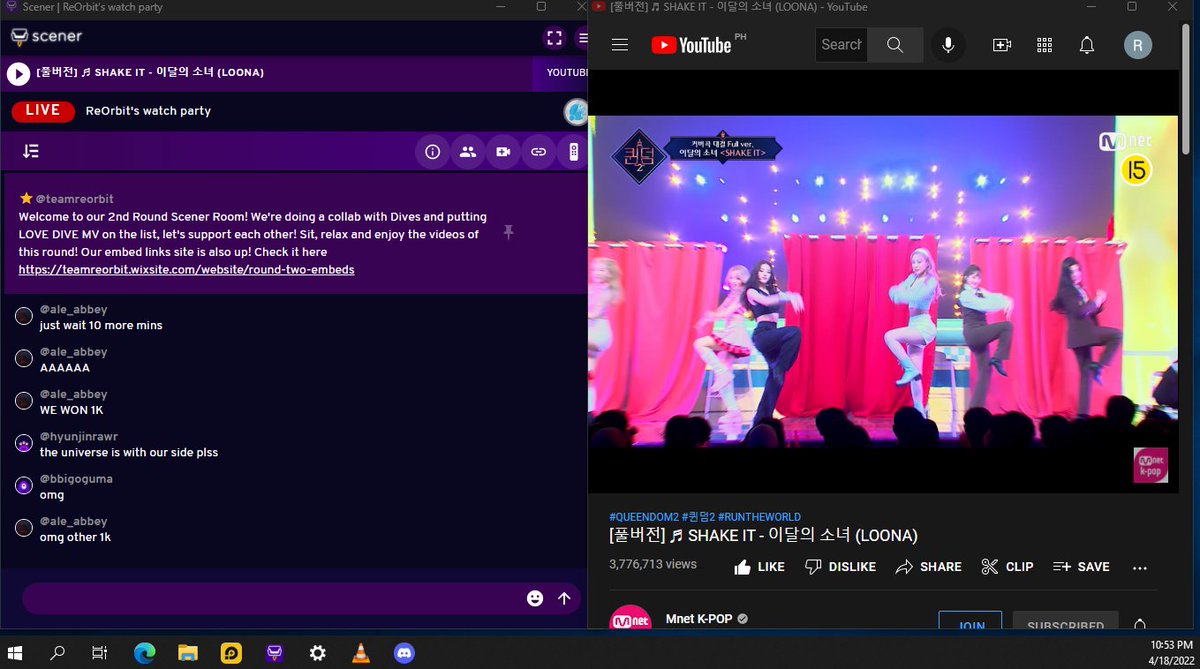Screen dimensions: 1200x669
Task: Open YouTube notifications bell
Action: click(1087, 45)
